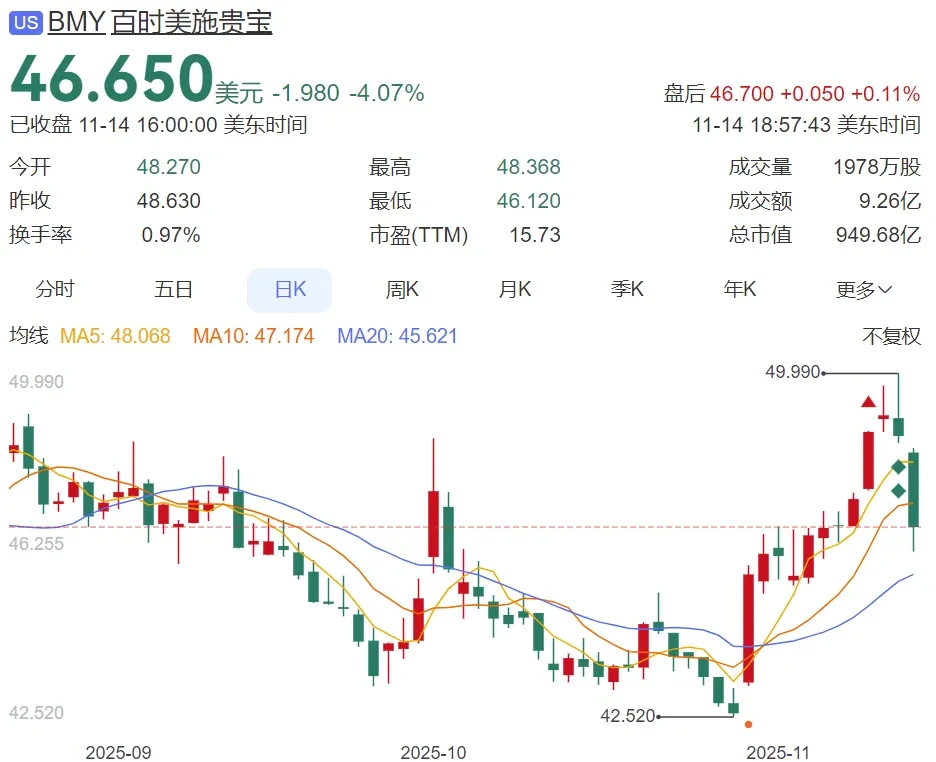The width and height of the screenshot is (936, 762).
Task: Select the 年K yearly candlestick tab
Action: (740, 289)
